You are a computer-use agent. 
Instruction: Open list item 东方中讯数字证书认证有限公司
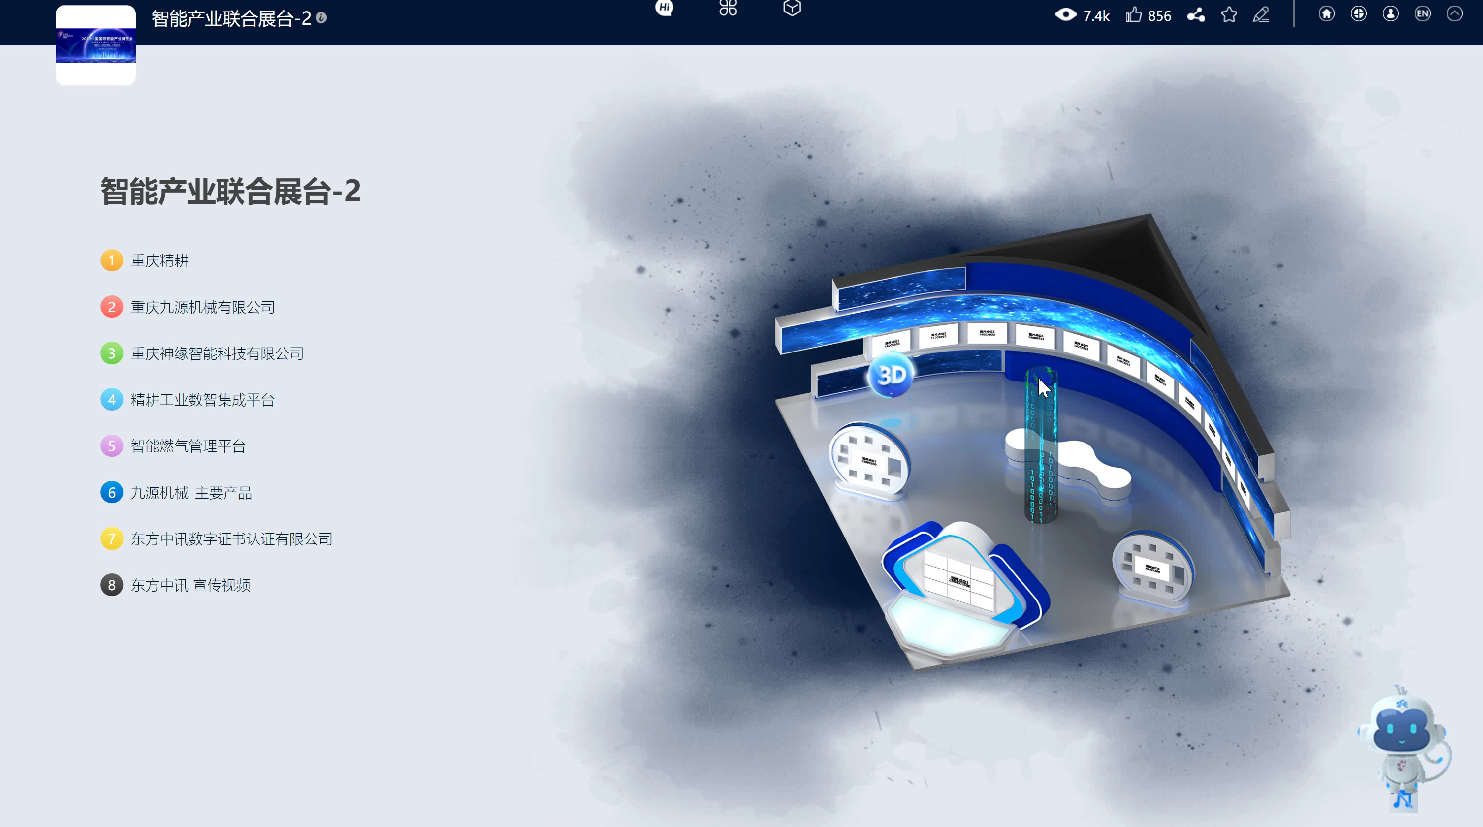216,539
